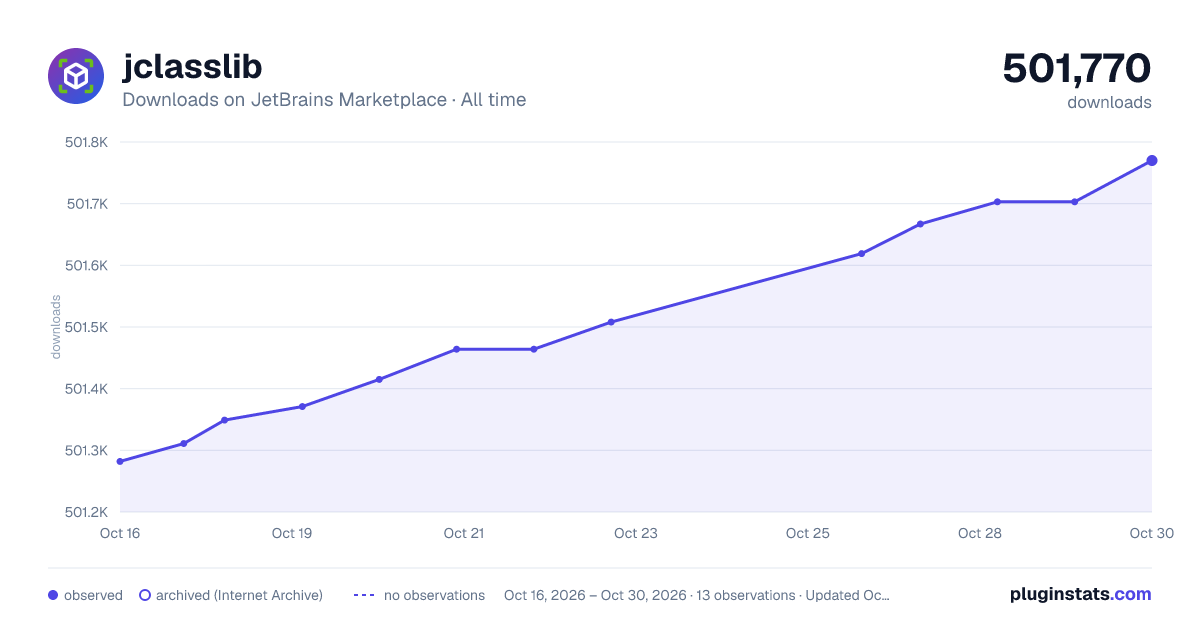The image size is (1200, 630).
Task: Click the 501,770 downloads total
Action: (x=1077, y=69)
